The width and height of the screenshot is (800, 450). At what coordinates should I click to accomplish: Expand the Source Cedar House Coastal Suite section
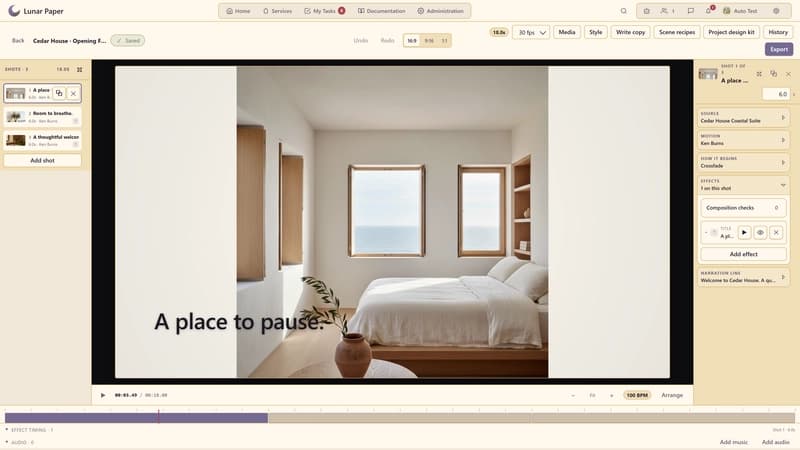coord(743,117)
